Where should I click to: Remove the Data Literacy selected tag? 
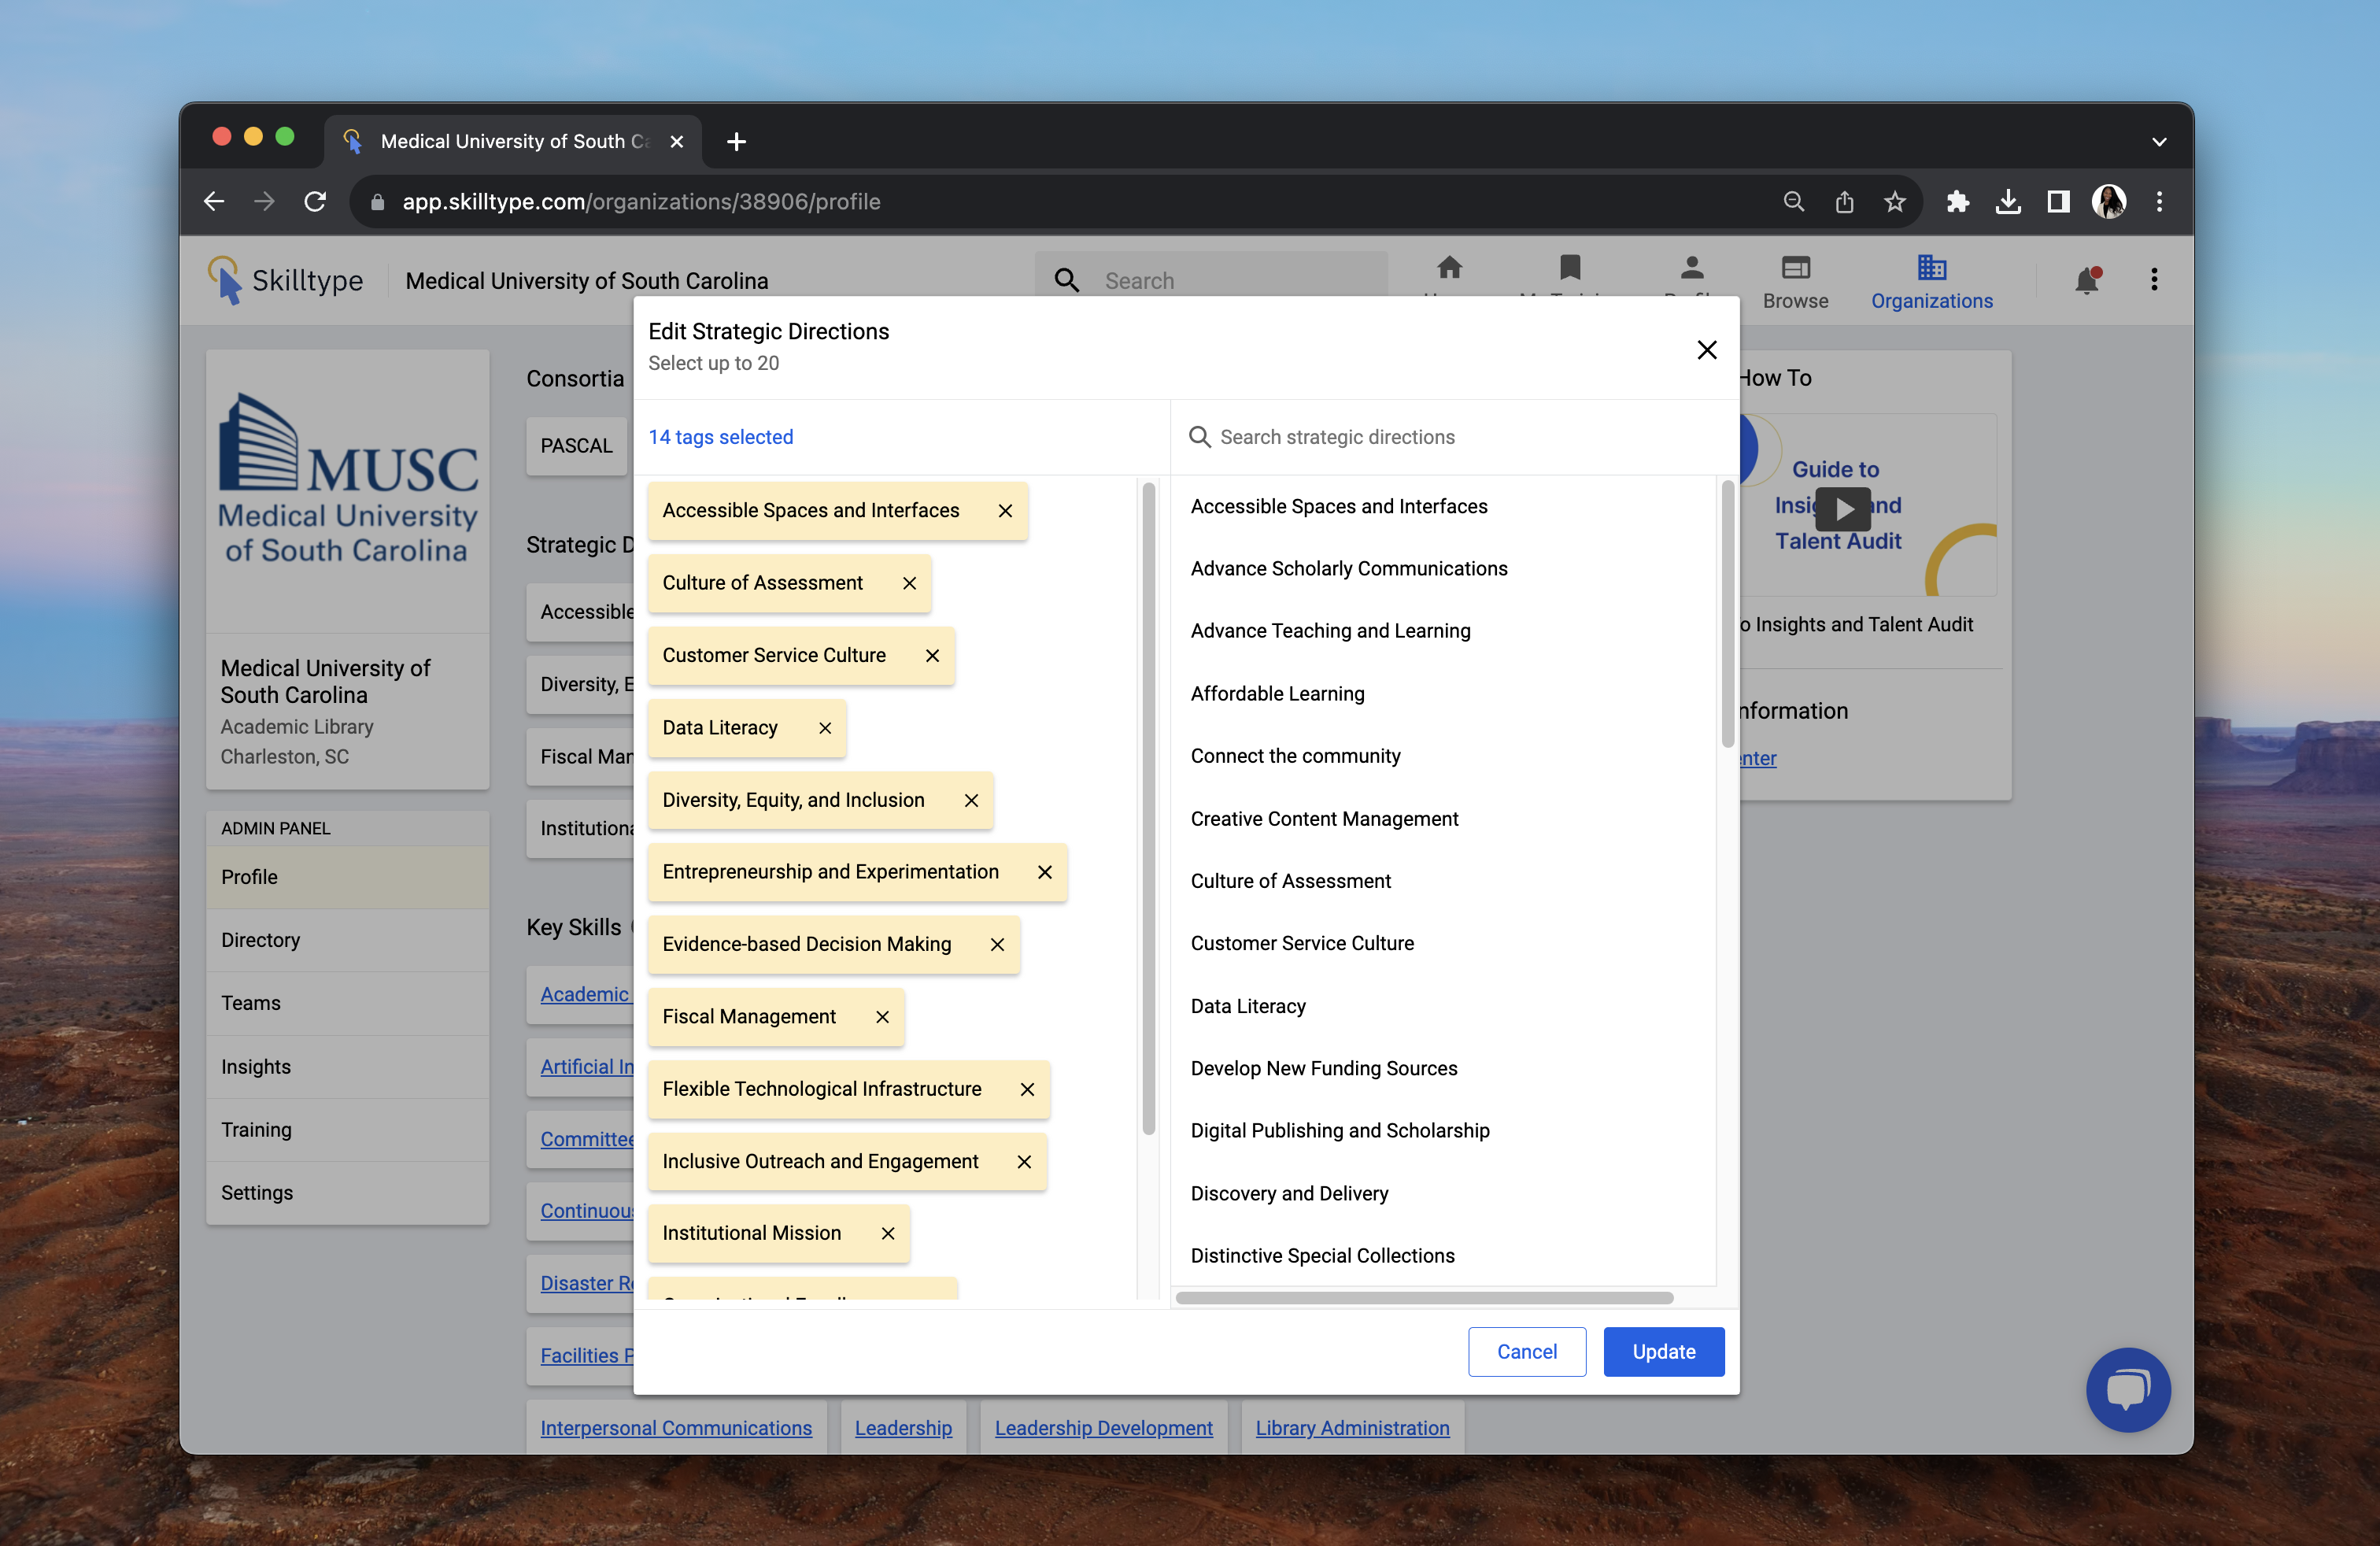click(x=825, y=728)
